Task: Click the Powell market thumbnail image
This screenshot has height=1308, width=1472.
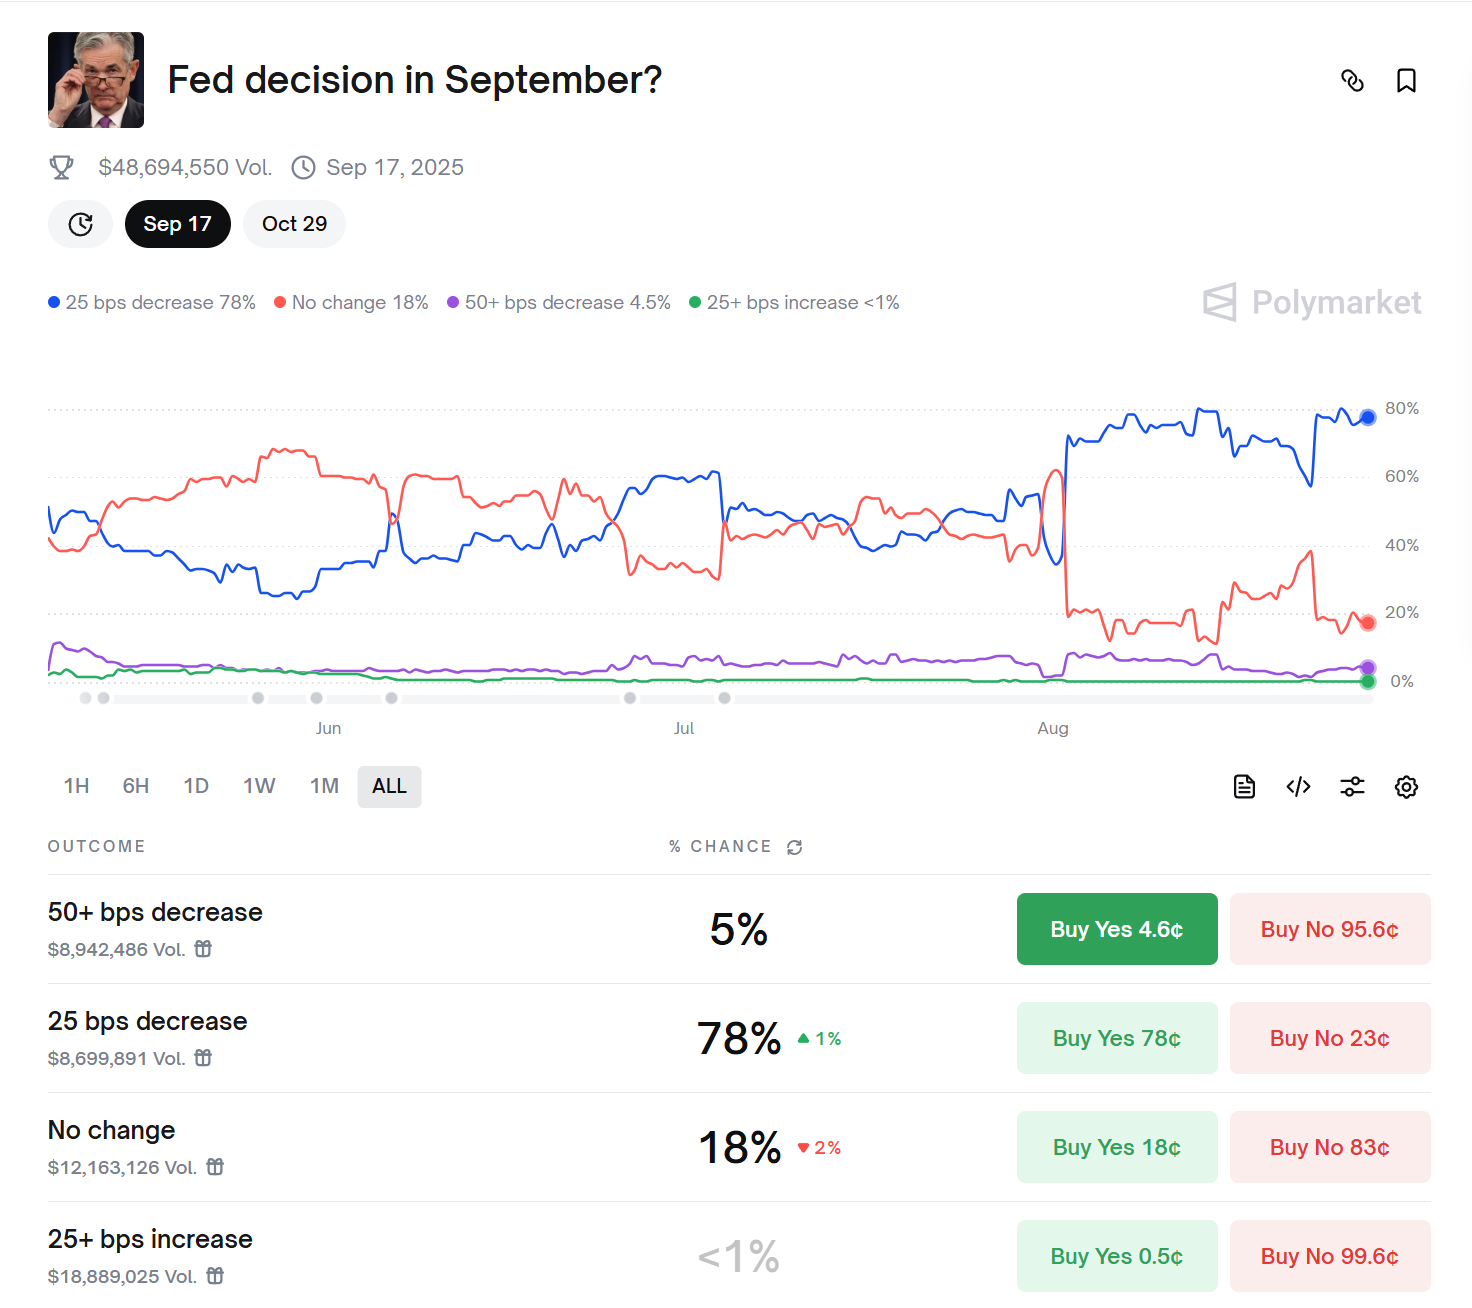Action: [x=96, y=80]
